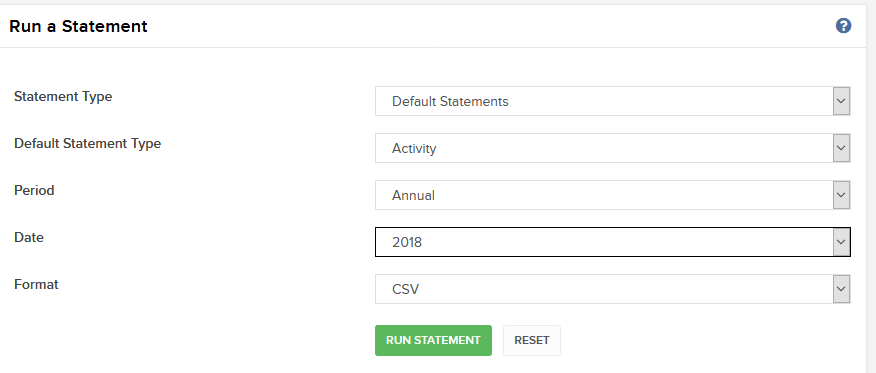Image resolution: width=876 pixels, height=373 pixels.
Task: Select the CSV format field
Action: (x=612, y=289)
